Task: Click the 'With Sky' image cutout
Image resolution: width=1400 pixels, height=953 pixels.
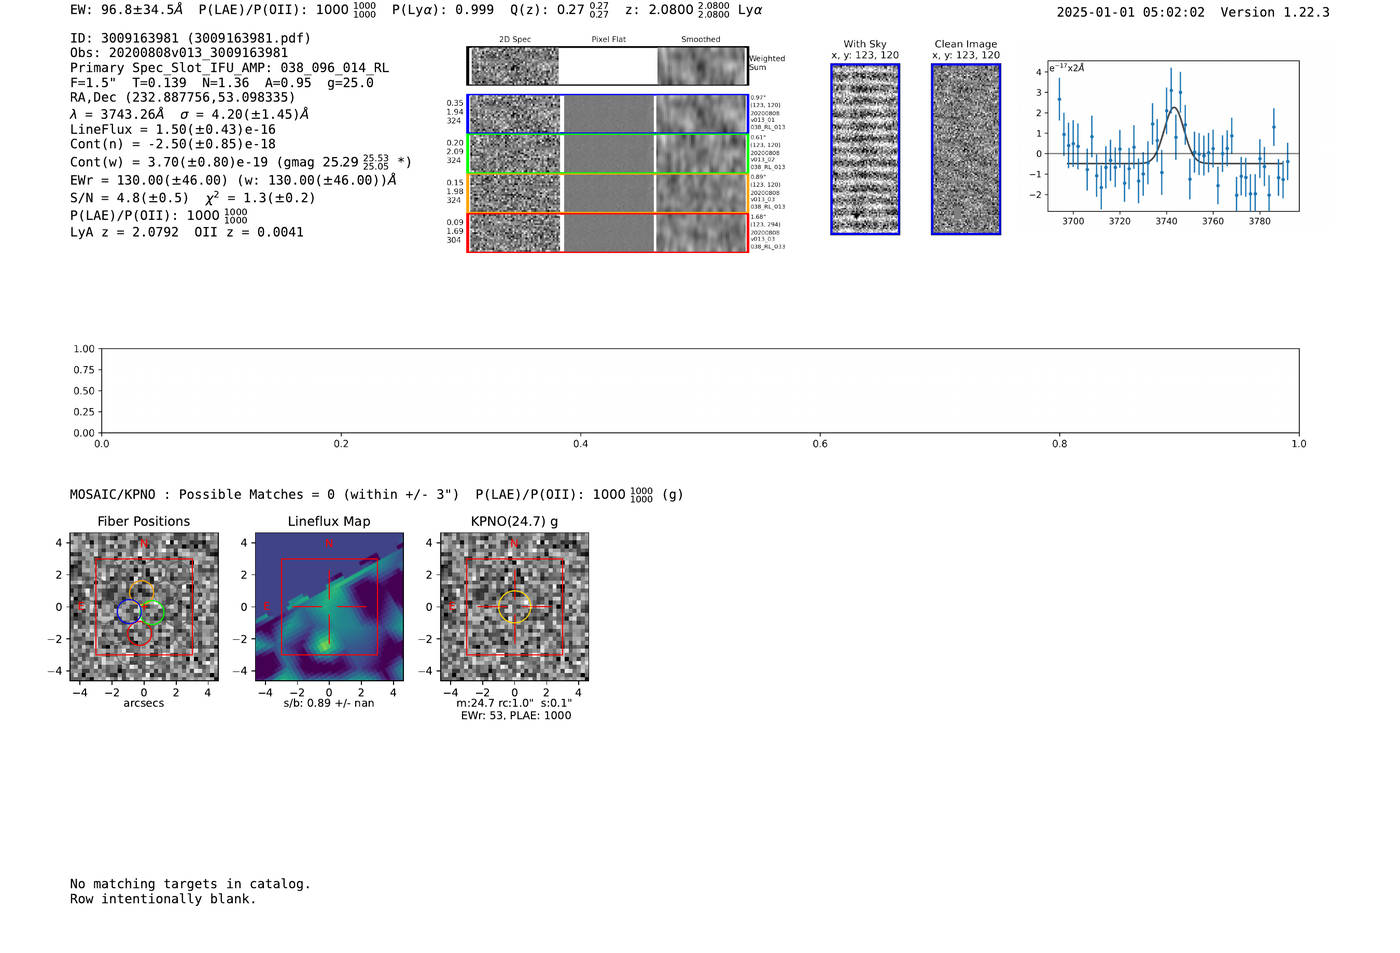Action: 865,149
